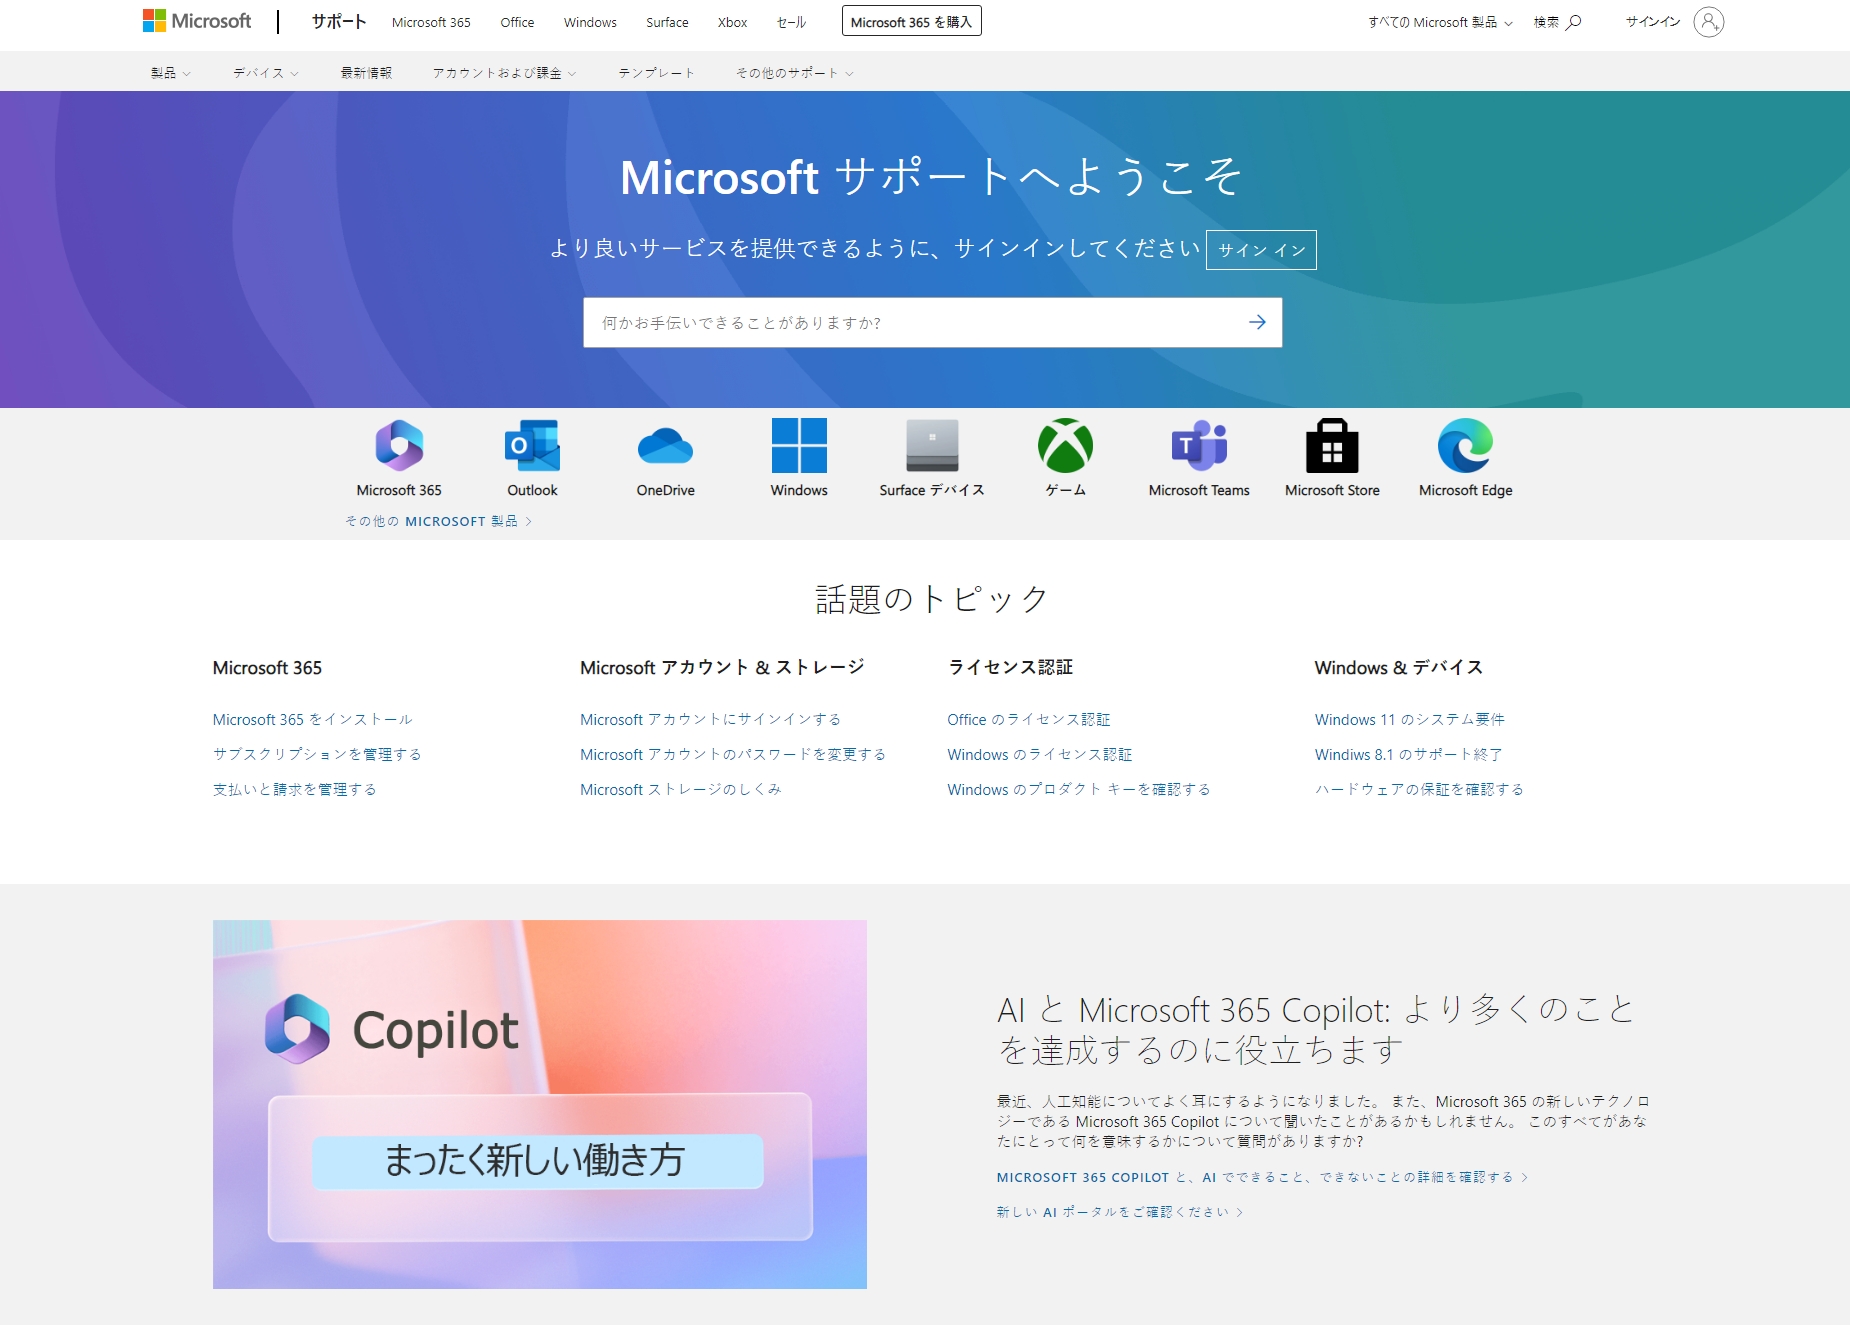
Task: Select Xbox in the top navigation
Action: (x=732, y=22)
